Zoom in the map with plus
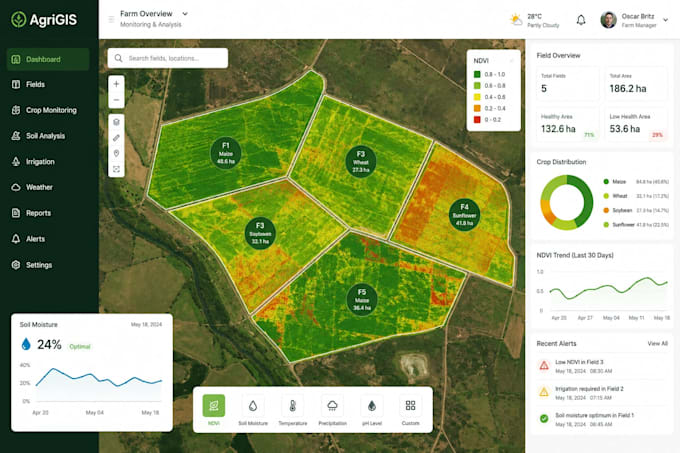The width and height of the screenshot is (680, 453). (116, 84)
